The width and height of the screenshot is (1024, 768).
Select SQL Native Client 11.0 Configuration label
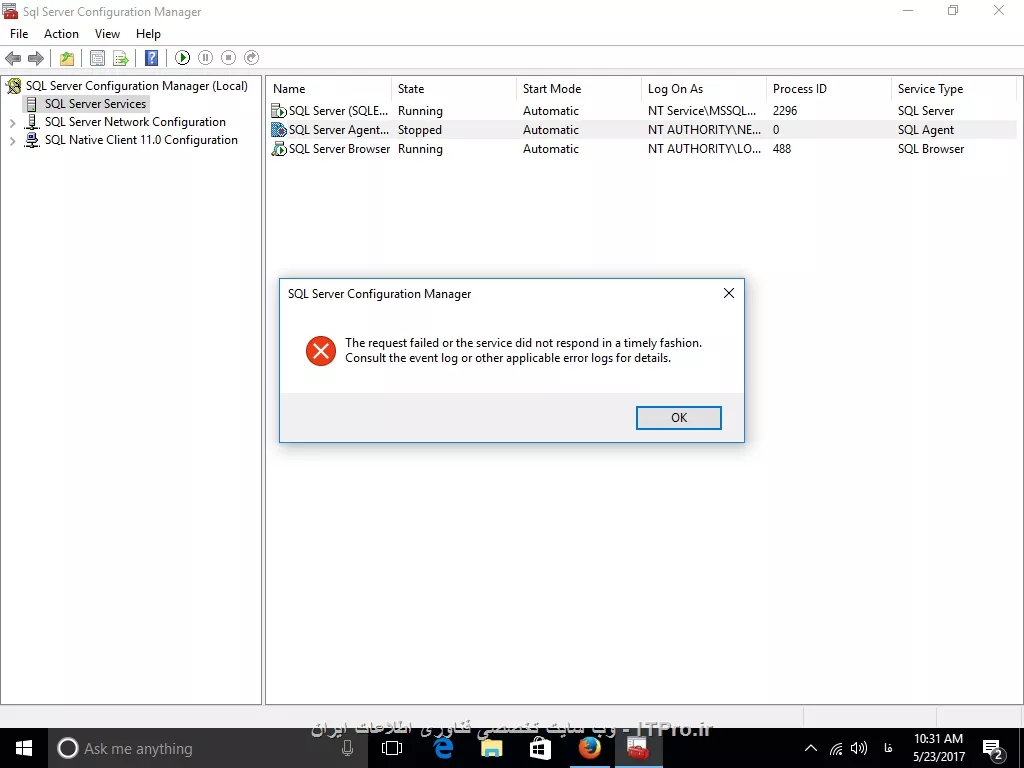click(x=141, y=140)
